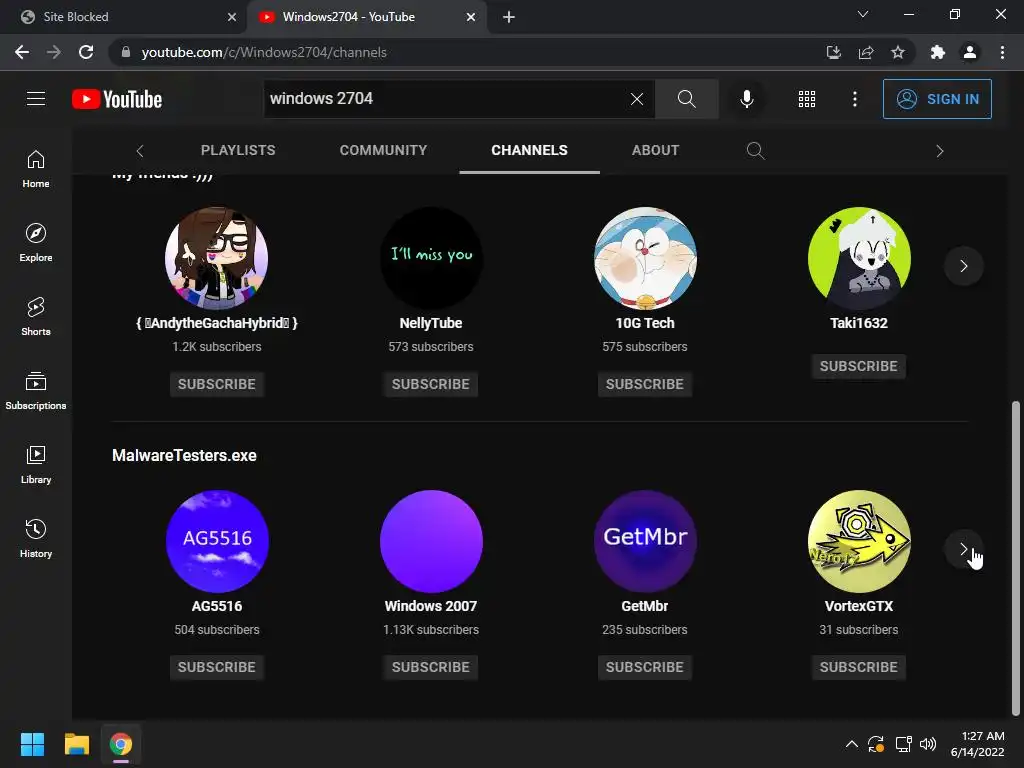Open the AG5516 channel avatar
The height and width of the screenshot is (768, 1024).
[x=217, y=541]
